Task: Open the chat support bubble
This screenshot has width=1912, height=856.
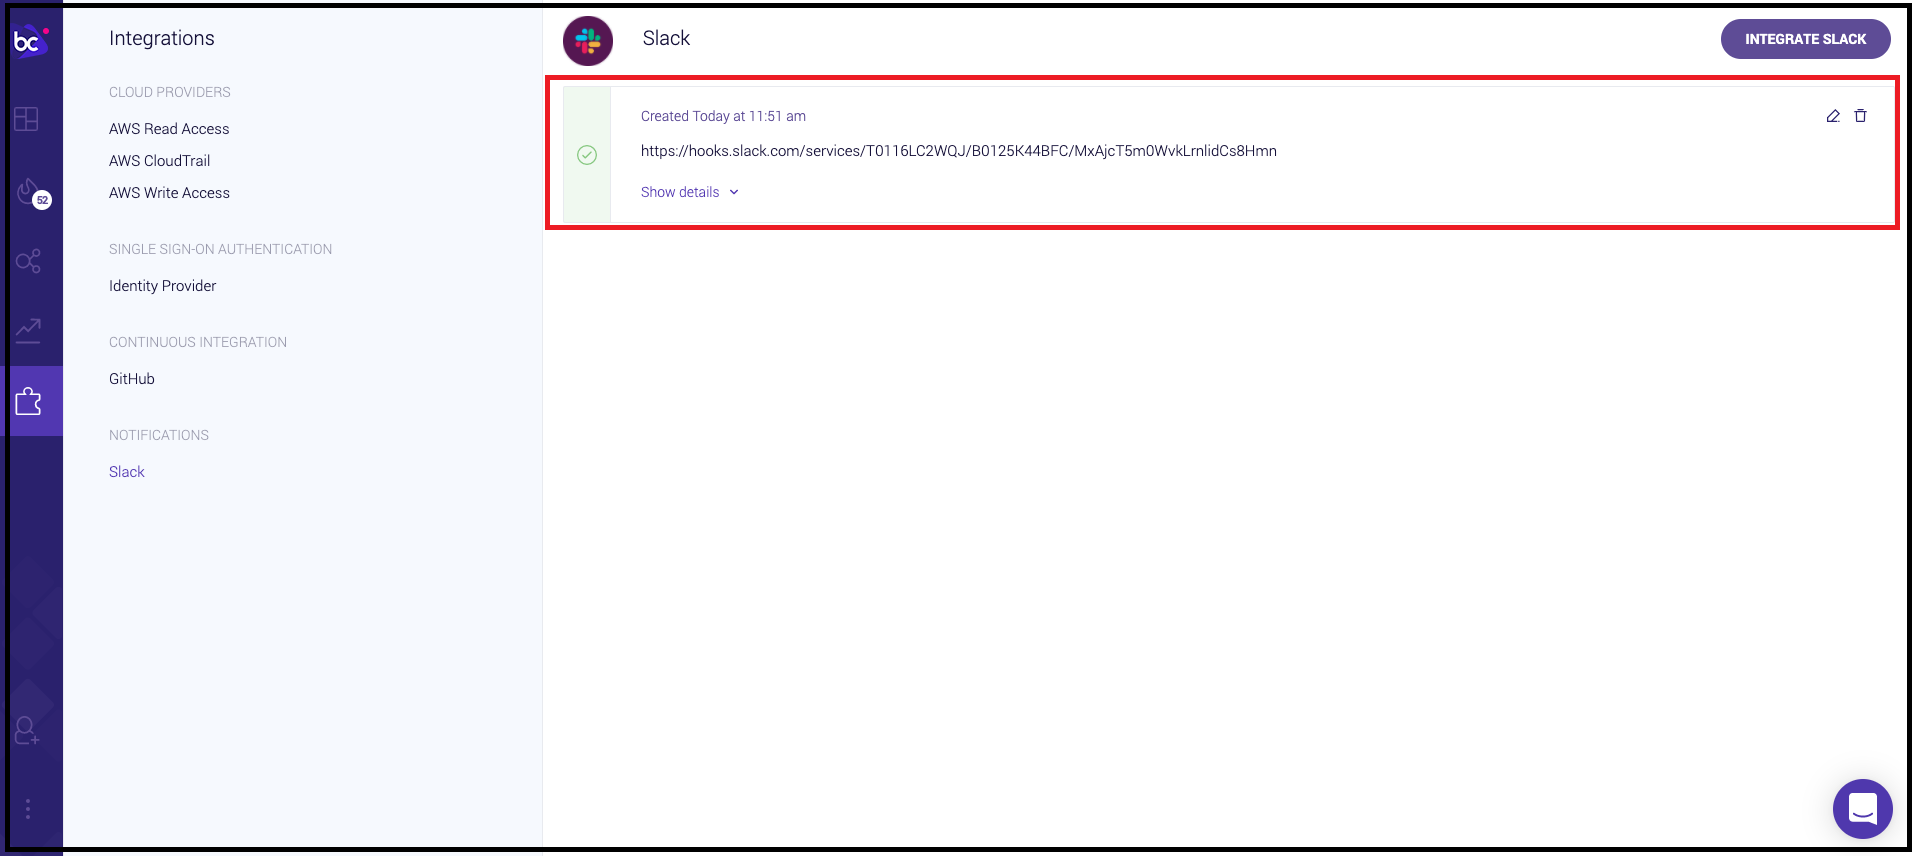Action: tap(1863, 809)
